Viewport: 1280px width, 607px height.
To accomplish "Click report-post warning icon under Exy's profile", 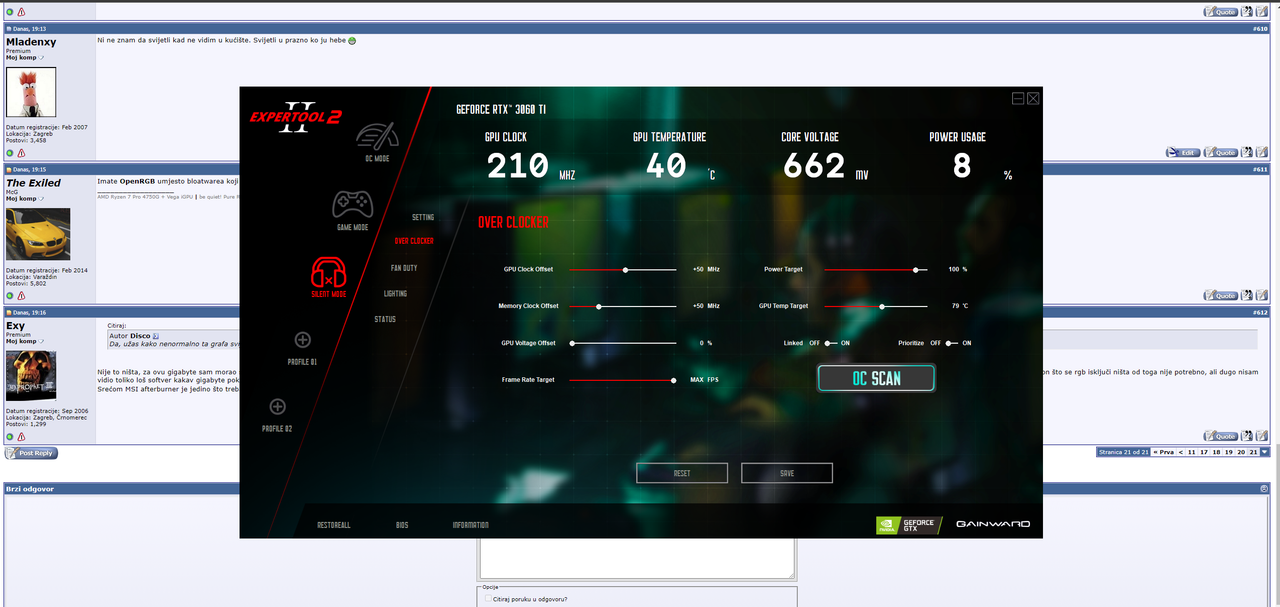I will tap(21, 437).
